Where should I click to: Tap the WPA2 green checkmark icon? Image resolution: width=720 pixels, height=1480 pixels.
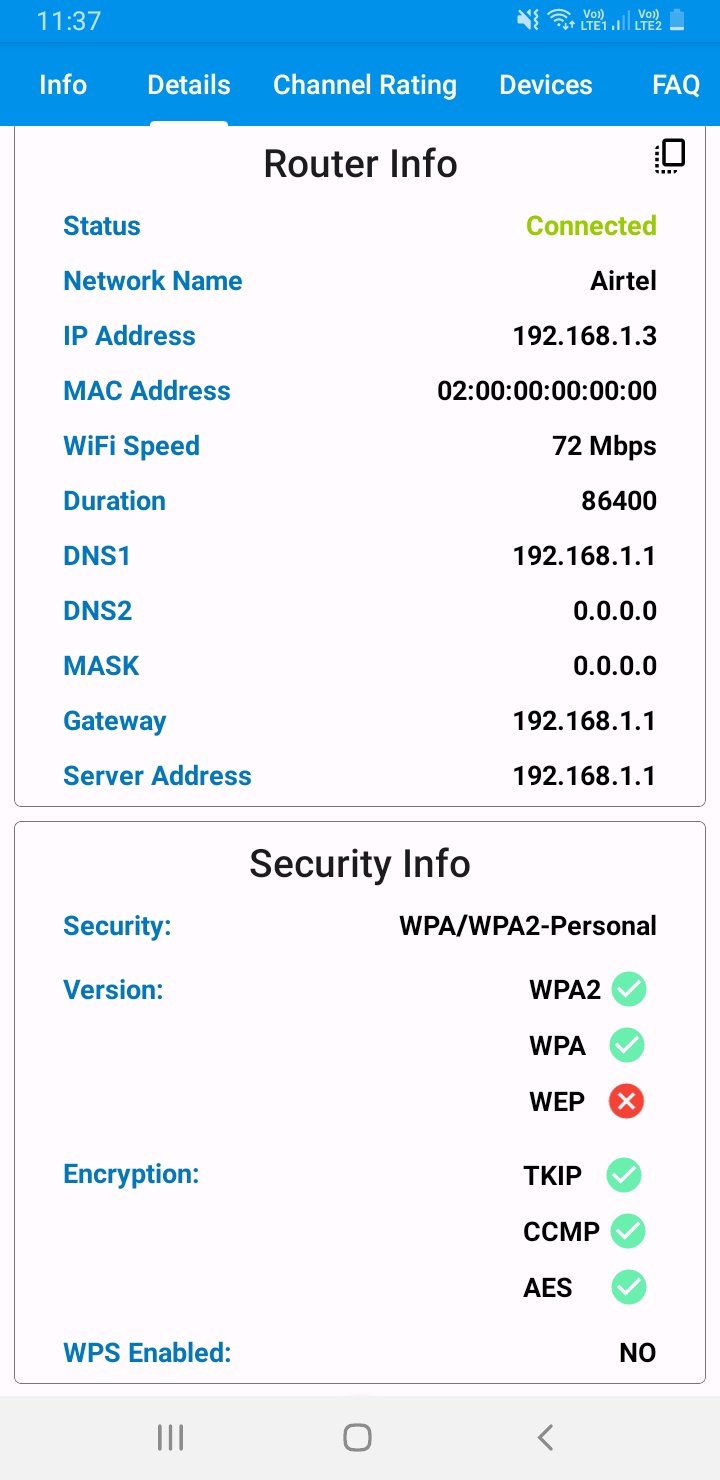[x=629, y=990]
